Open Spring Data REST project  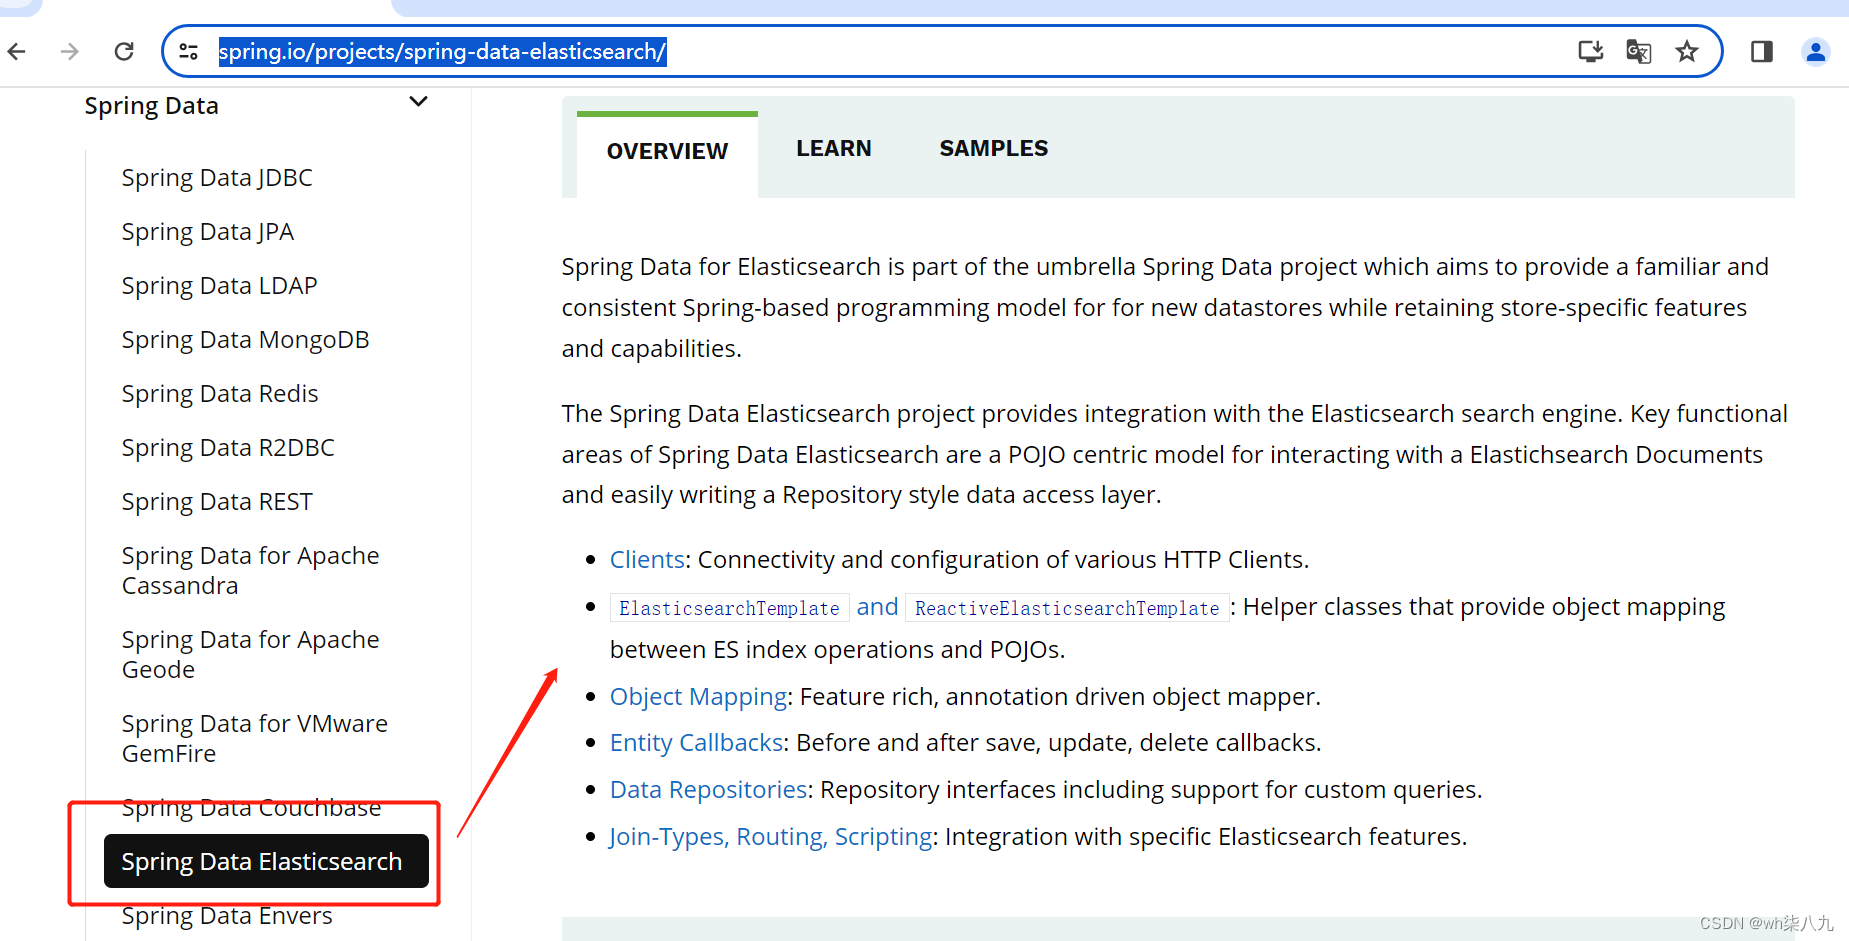[x=217, y=502]
